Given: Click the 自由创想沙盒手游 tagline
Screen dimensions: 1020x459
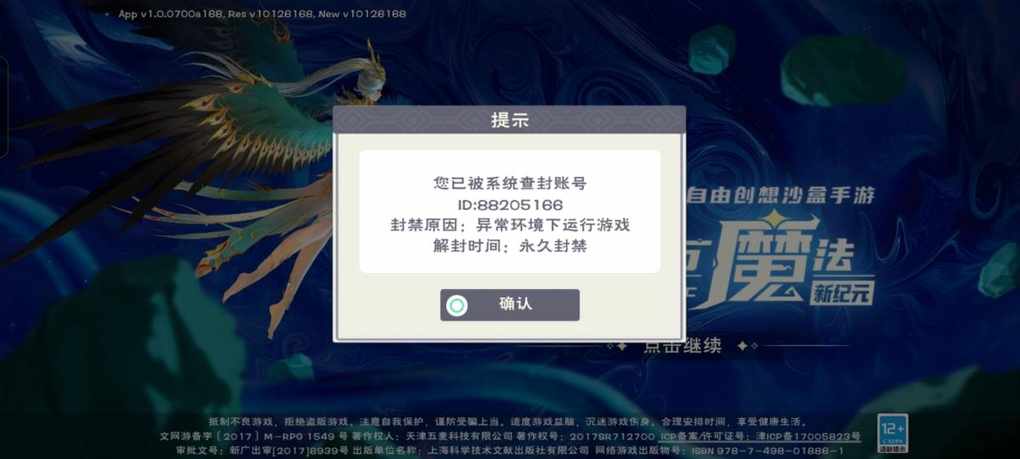Looking at the screenshot, I should [x=781, y=194].
